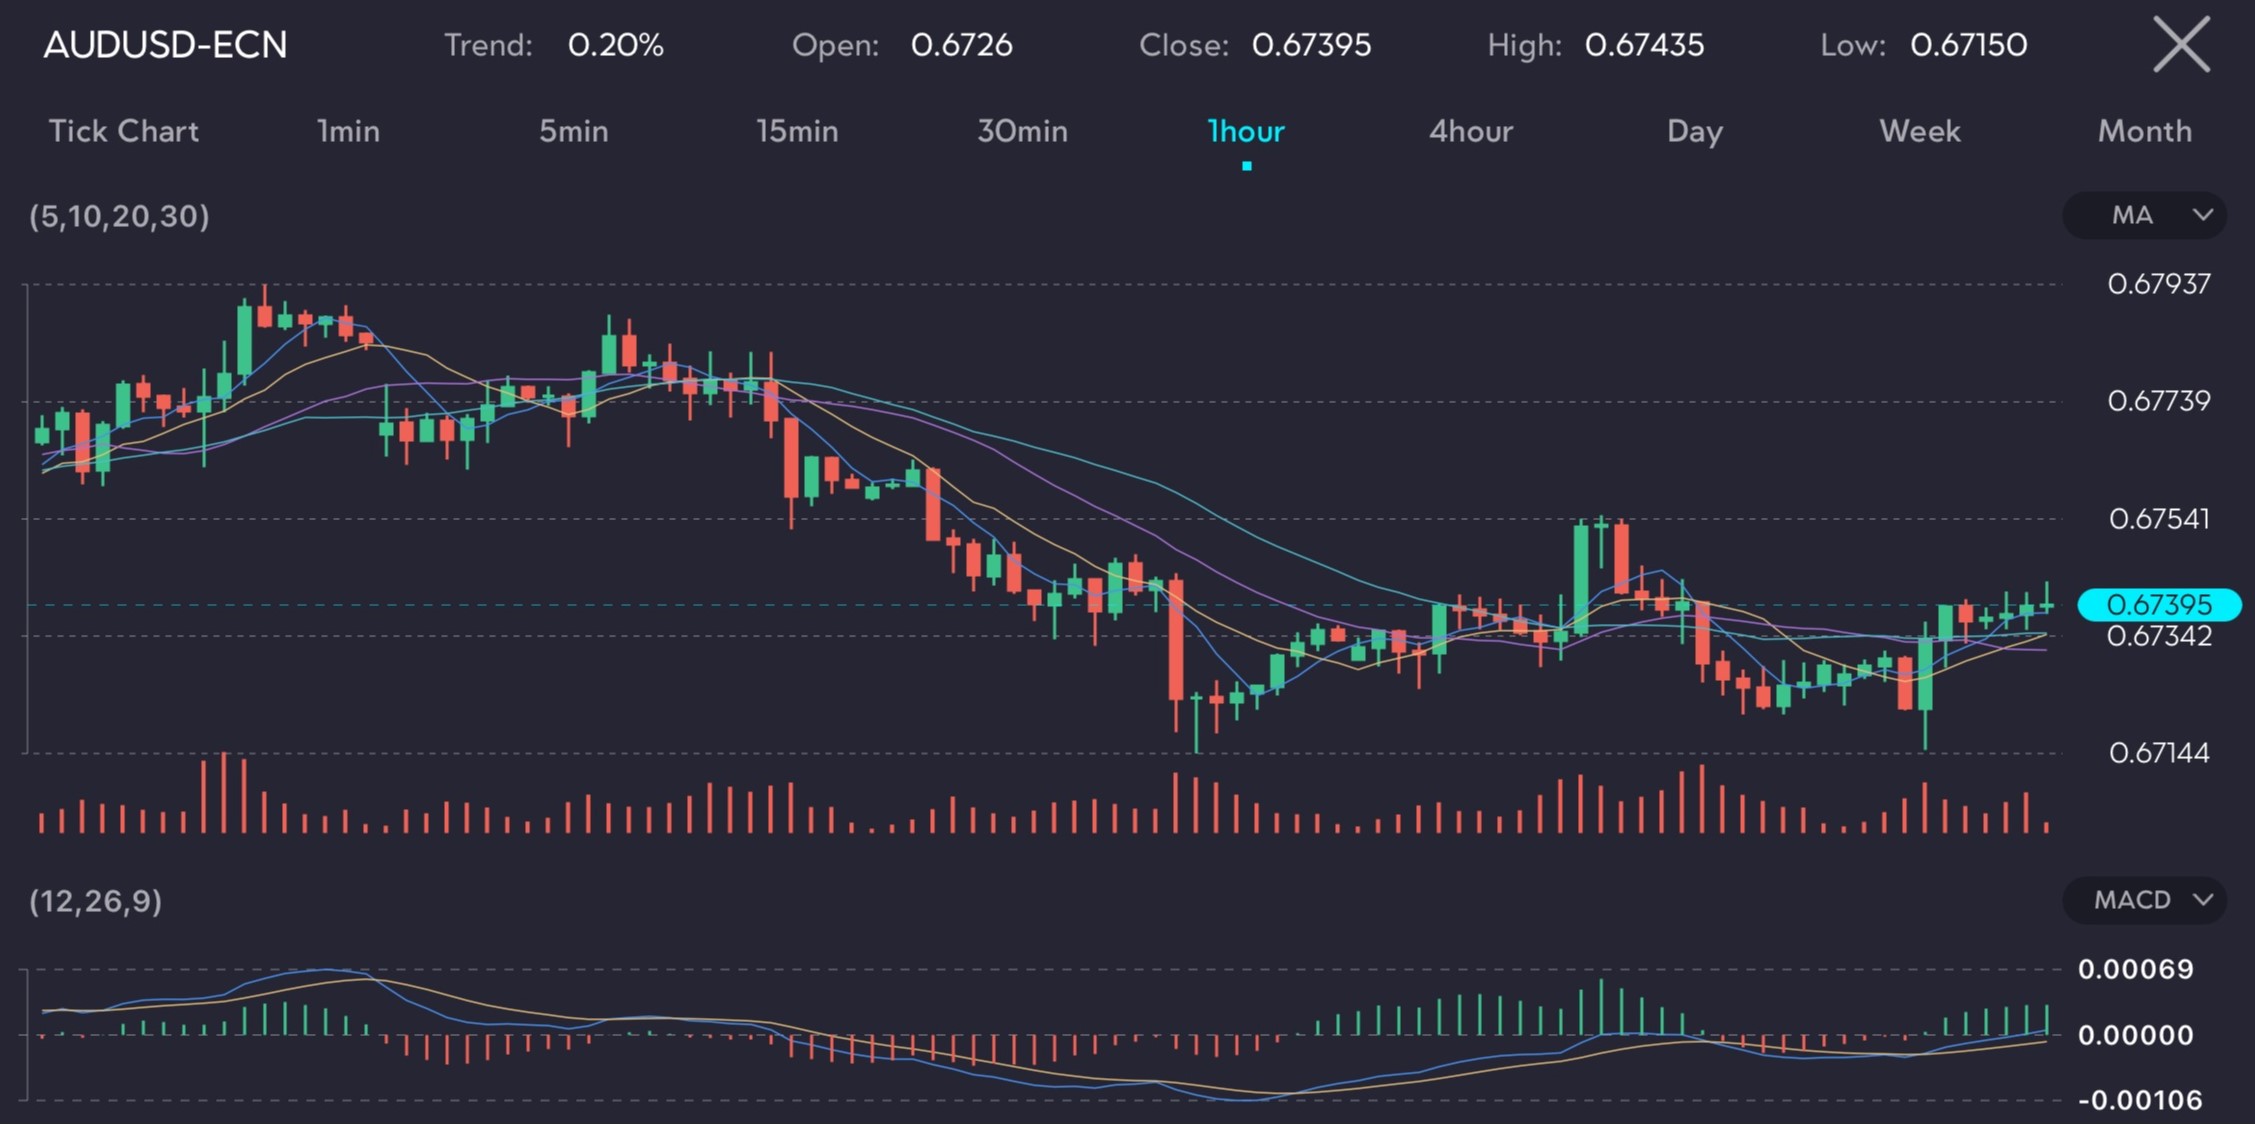The image size is (2255, 1125).
Task: Open the MACD indicator dropdown
Action: tap(2145, 900)
